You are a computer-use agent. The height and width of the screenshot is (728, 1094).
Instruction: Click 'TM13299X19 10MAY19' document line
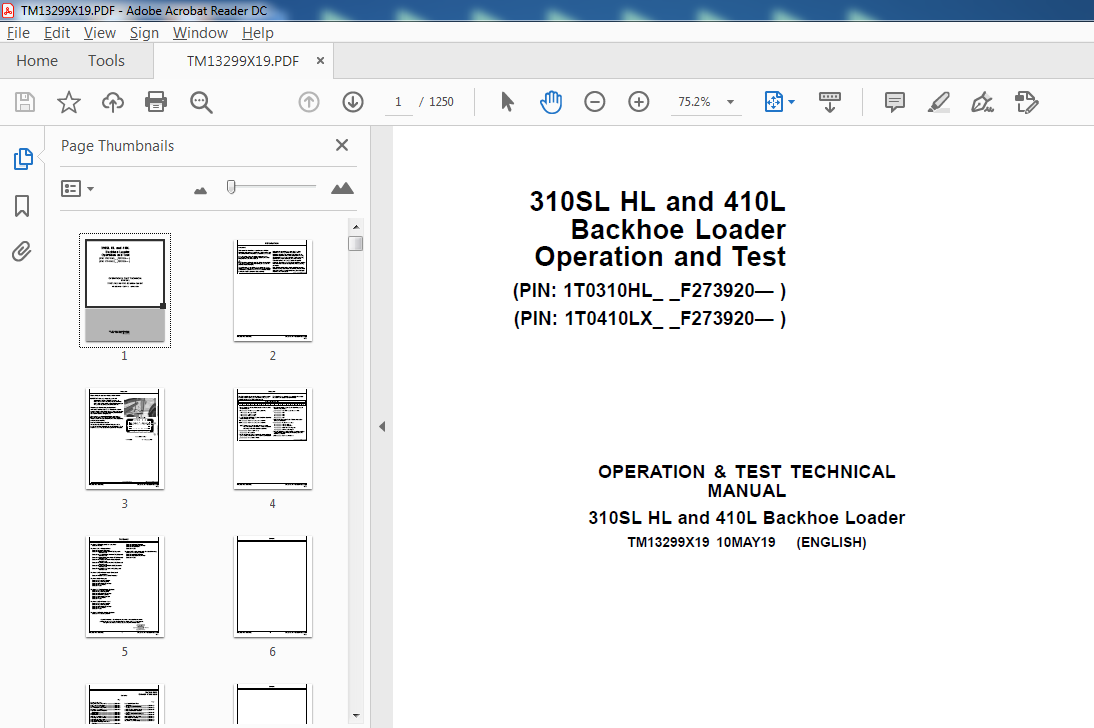tap(701, 542)
